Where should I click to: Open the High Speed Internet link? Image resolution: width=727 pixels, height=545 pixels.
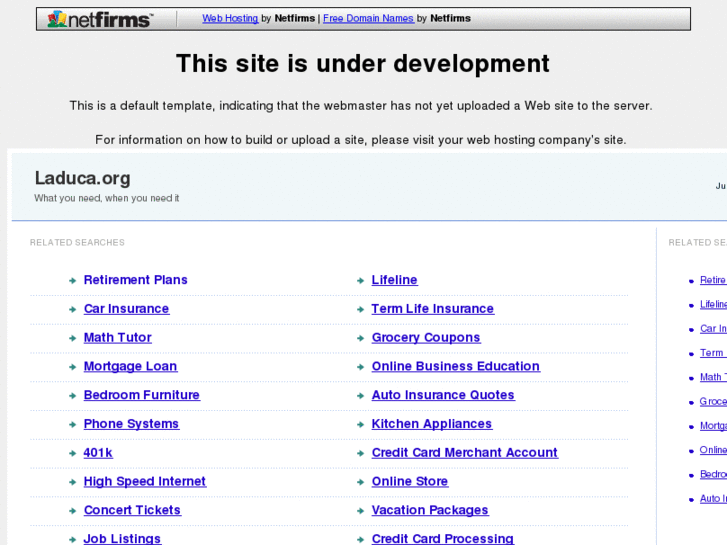tap(145, 481)
